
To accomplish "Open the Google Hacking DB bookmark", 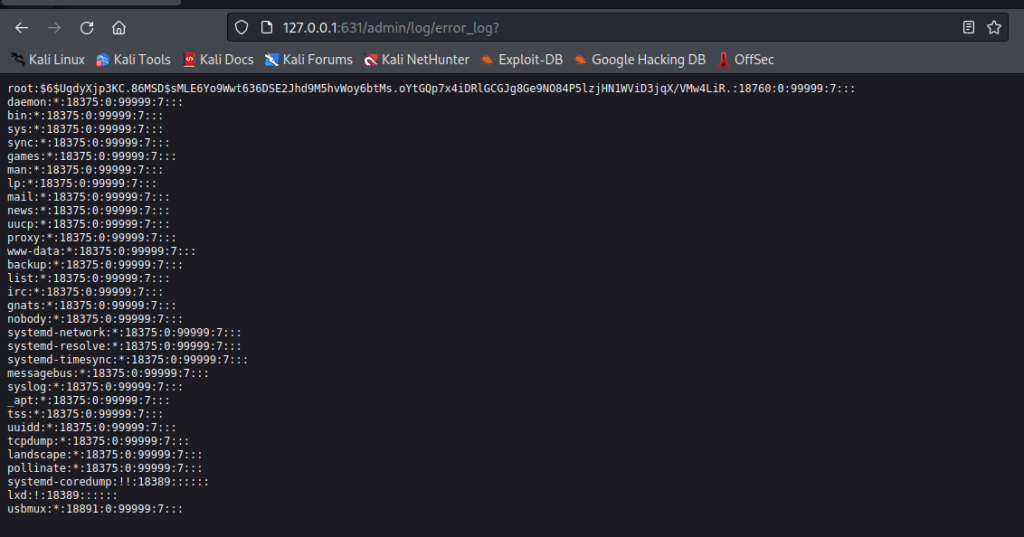I will click(x=639, y=60).
